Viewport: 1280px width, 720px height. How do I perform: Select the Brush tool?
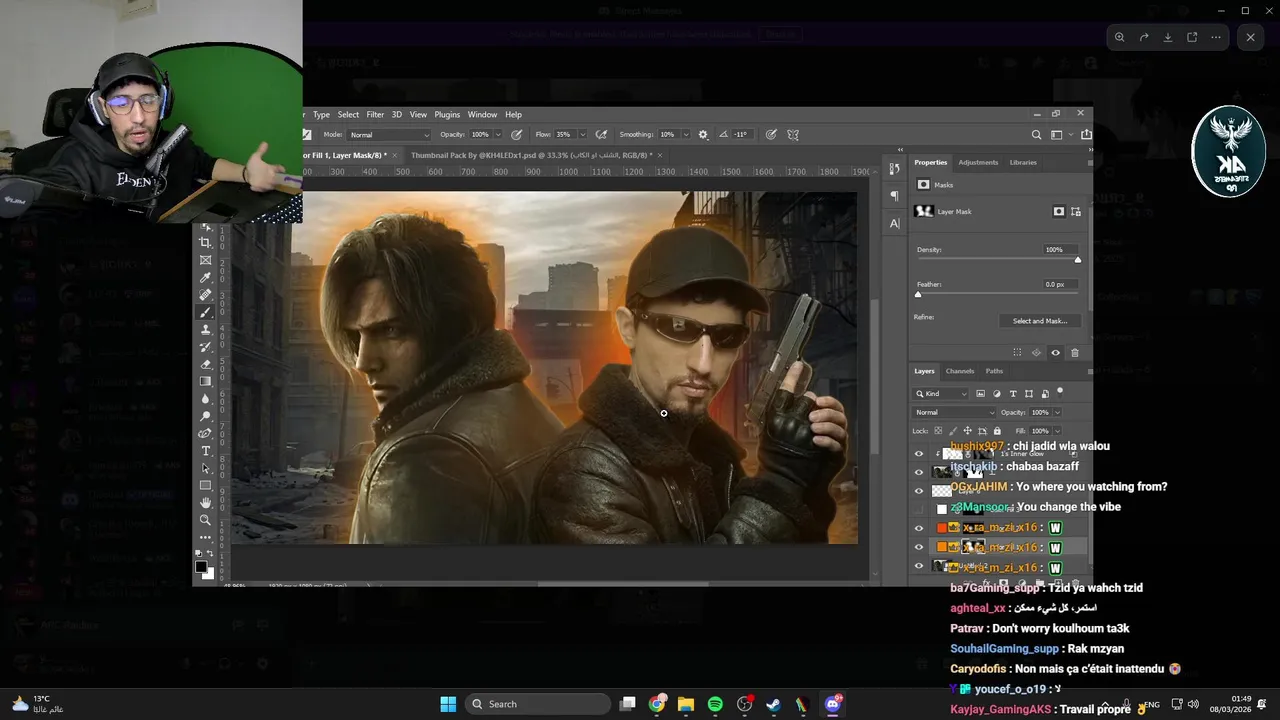(x=206, y=312)
